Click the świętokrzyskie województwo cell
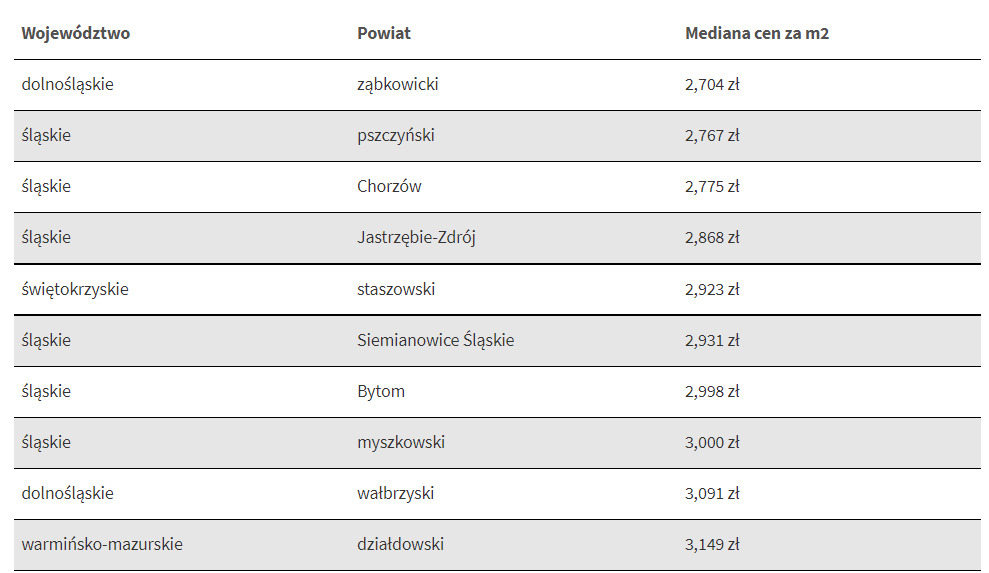 [x=75, y=289]
